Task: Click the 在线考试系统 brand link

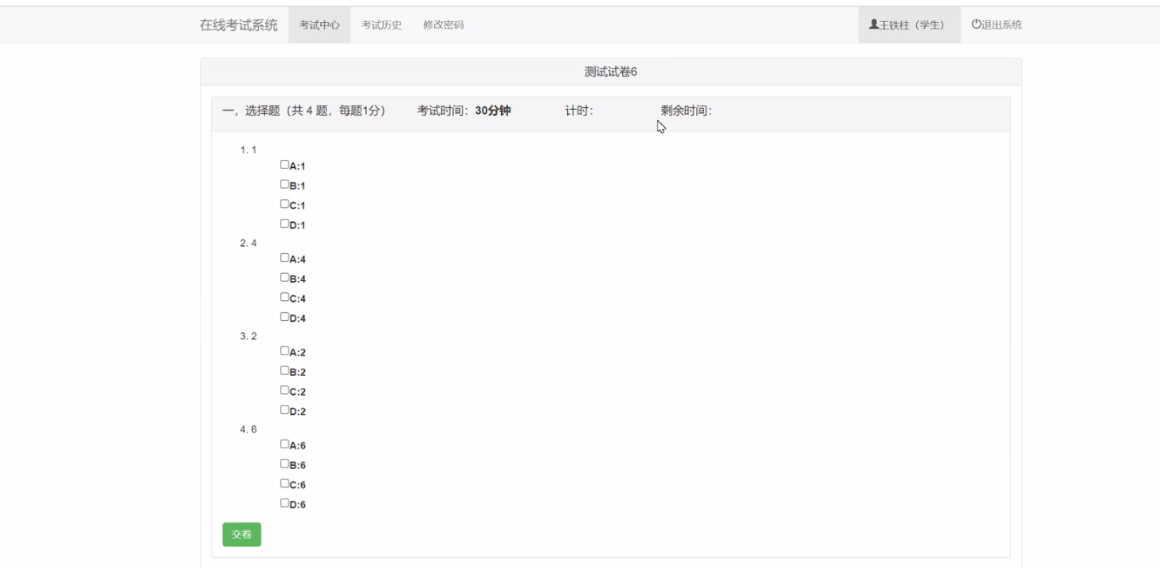Action: click(239, 25)
